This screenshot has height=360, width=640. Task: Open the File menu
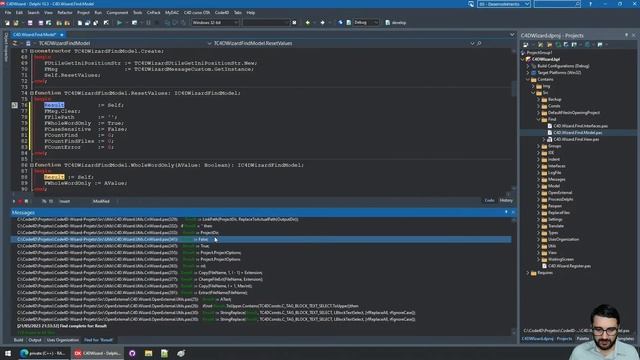(8, 13)
